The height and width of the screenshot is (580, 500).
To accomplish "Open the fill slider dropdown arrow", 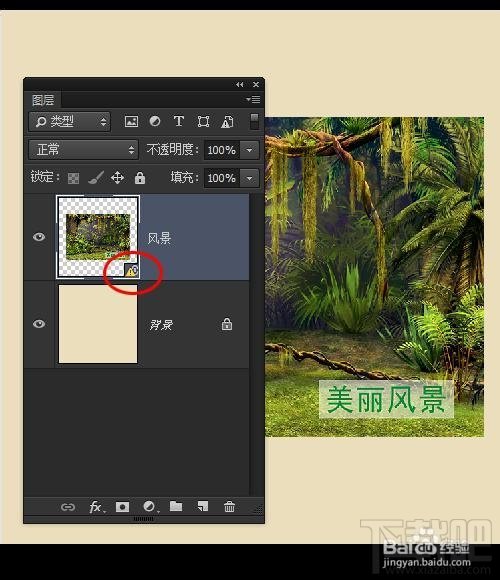I will (x=250, y=178).
